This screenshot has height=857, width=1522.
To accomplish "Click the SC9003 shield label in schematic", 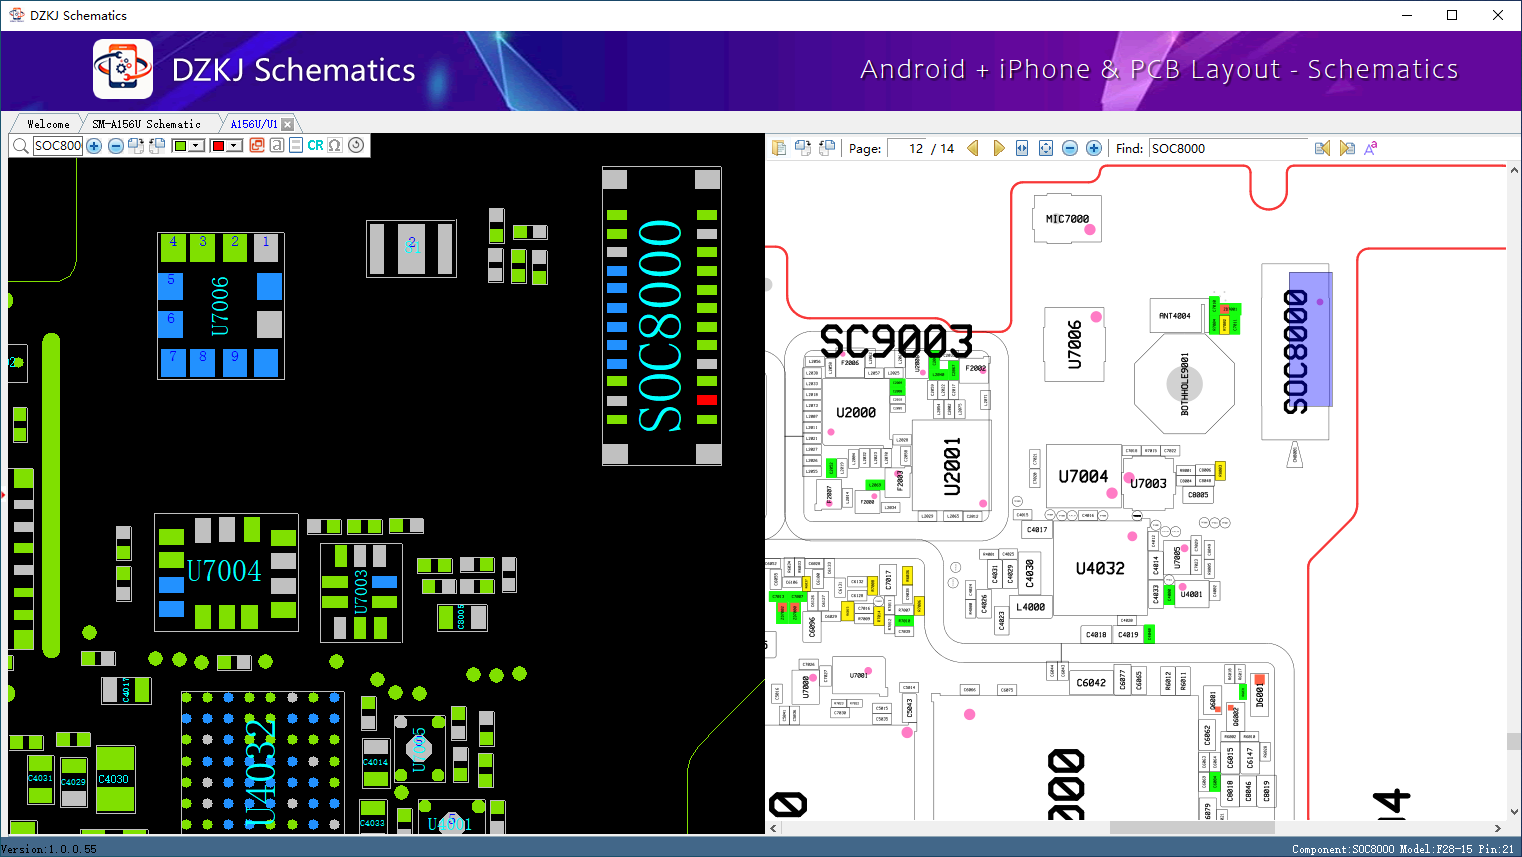I will (896, 342).
